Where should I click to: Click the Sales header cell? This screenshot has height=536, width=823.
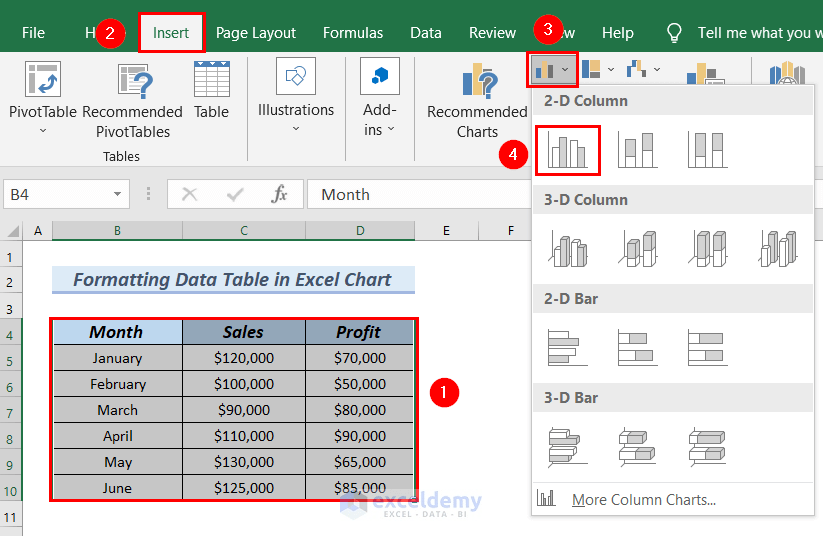(244, 332)
